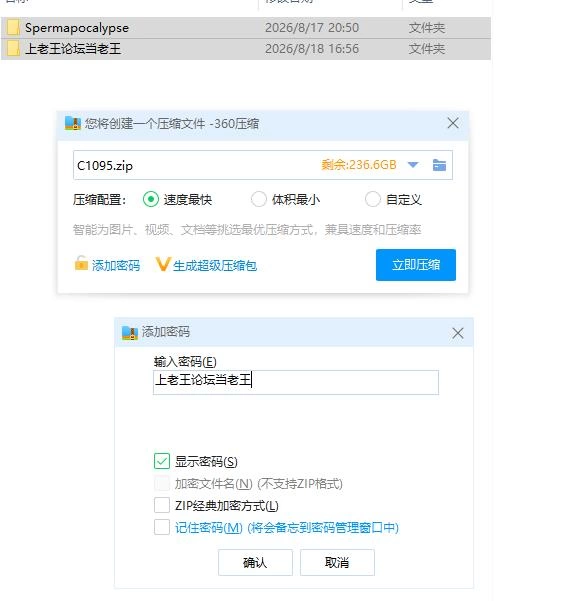This screenshot has height=601, width=563.
Task: Confirm password with 确认 button
Action: pos(255,562)
